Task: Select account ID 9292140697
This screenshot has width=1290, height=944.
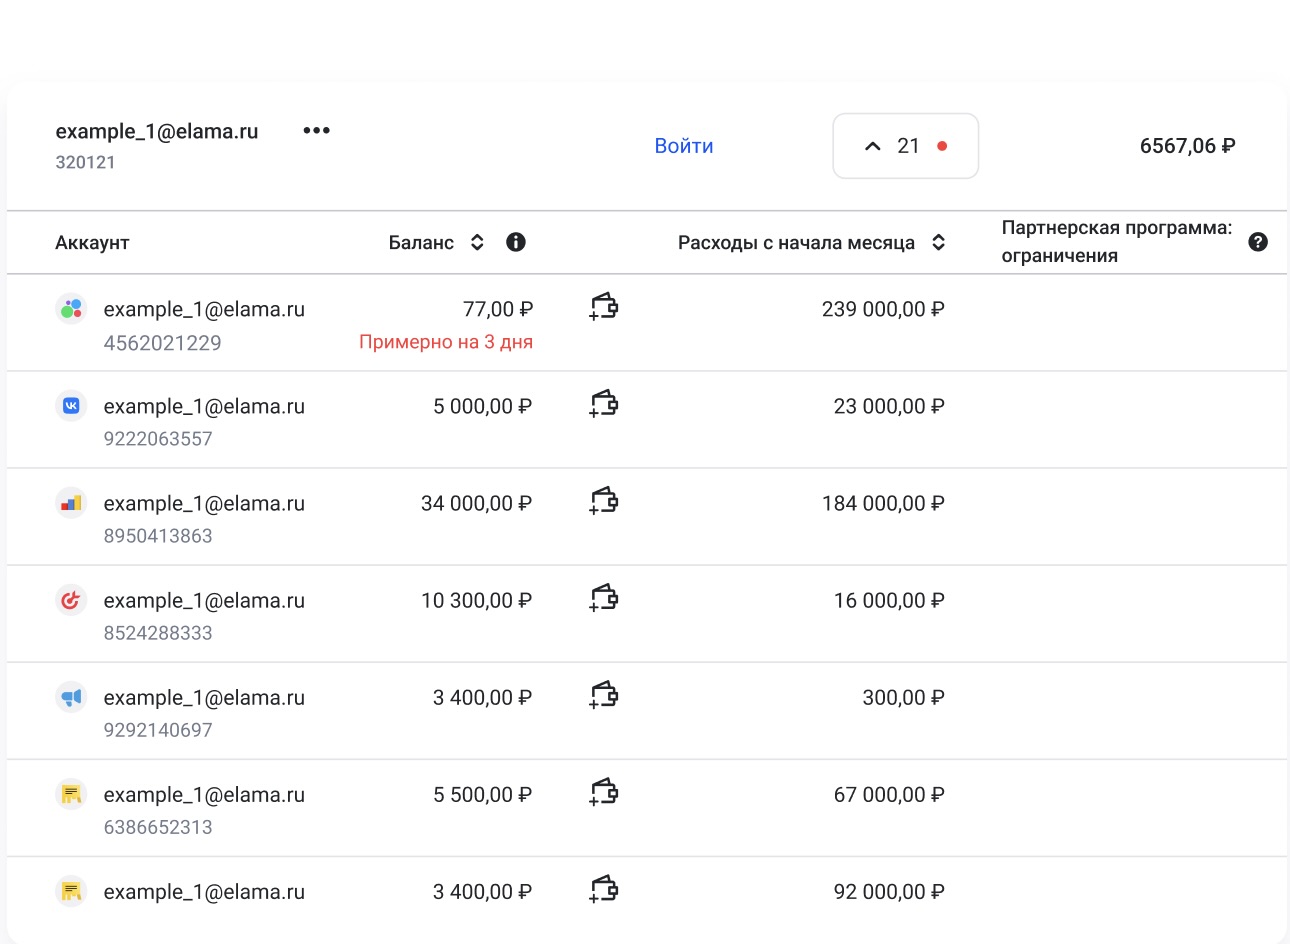Action: [x=158, y=730]
